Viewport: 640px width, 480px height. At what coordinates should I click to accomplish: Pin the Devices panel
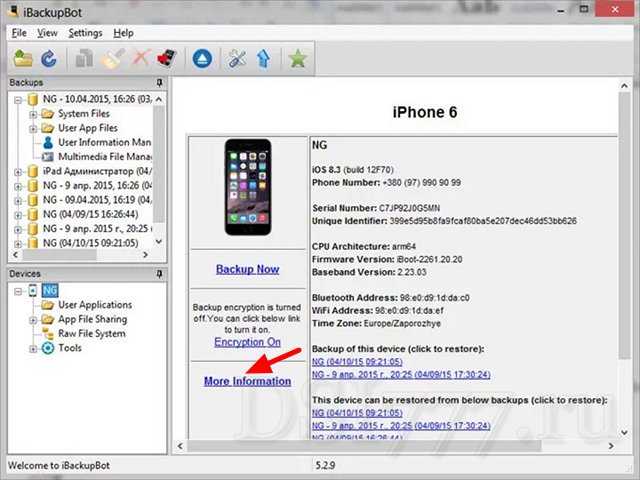coord(160,274)
